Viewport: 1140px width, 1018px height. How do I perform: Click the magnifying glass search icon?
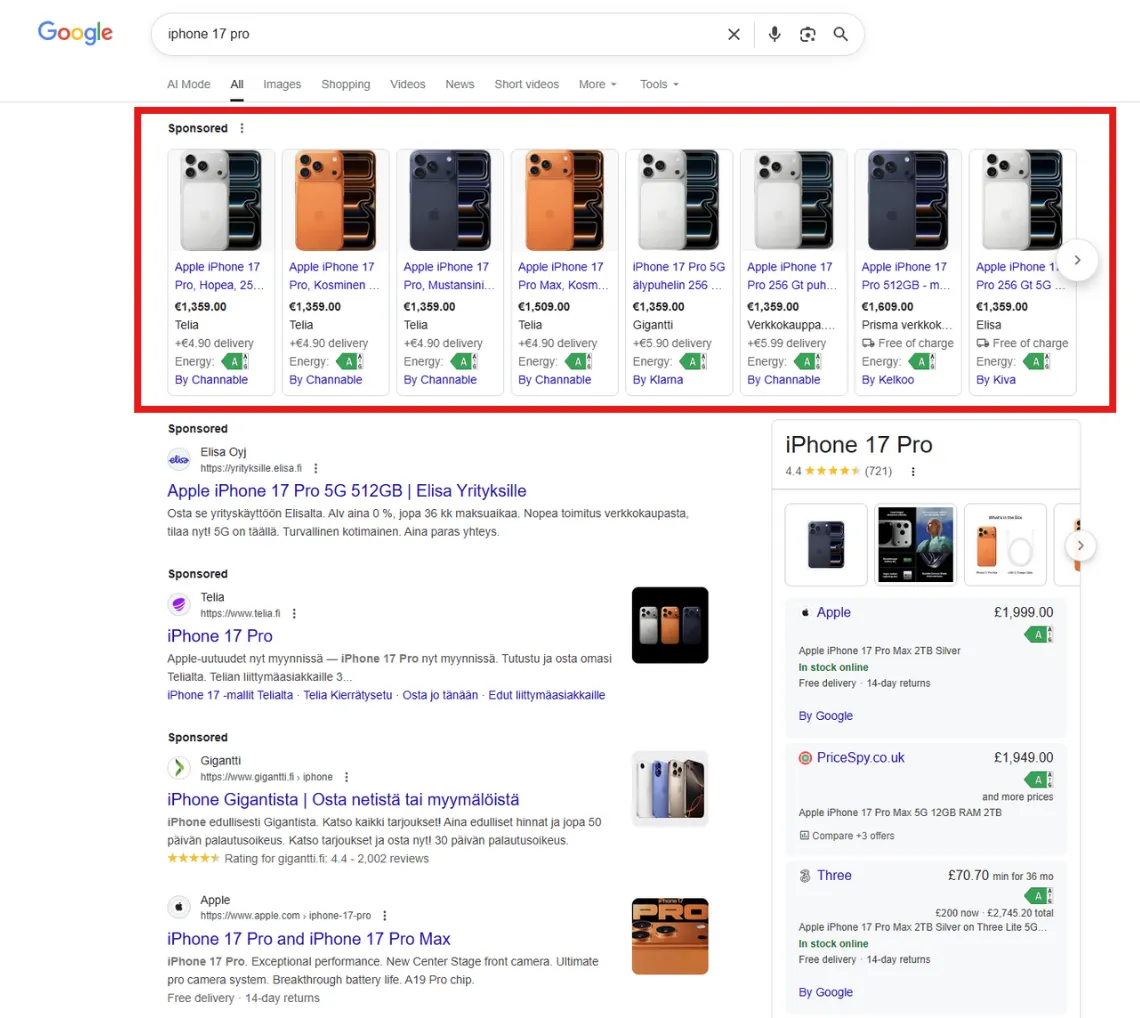click(x=841, y=34)
